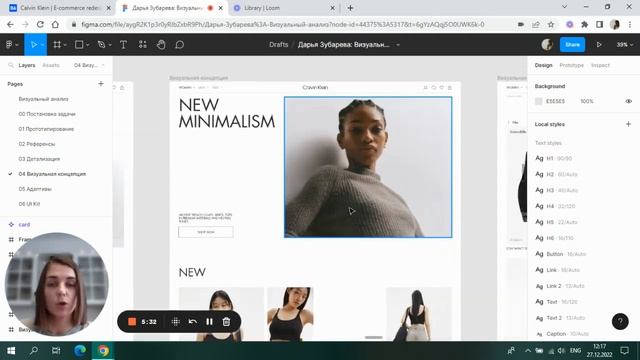Select the hero model image on canvas
The width and height of the screenshot is (640, 360).
point(368,167)
